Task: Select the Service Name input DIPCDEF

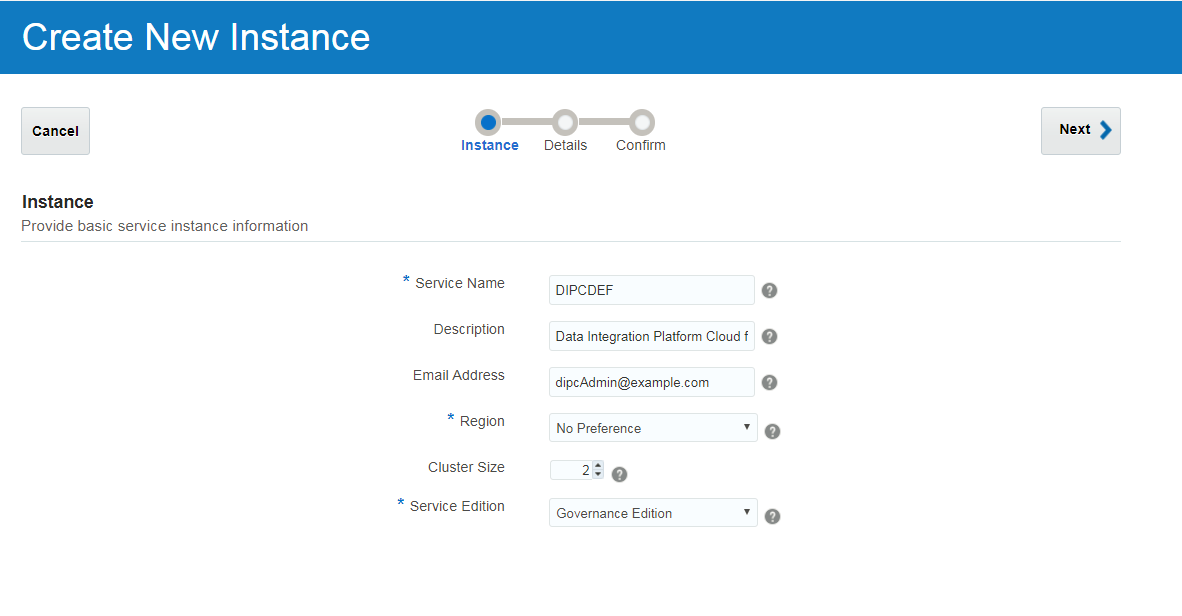Action: point(651,290)
